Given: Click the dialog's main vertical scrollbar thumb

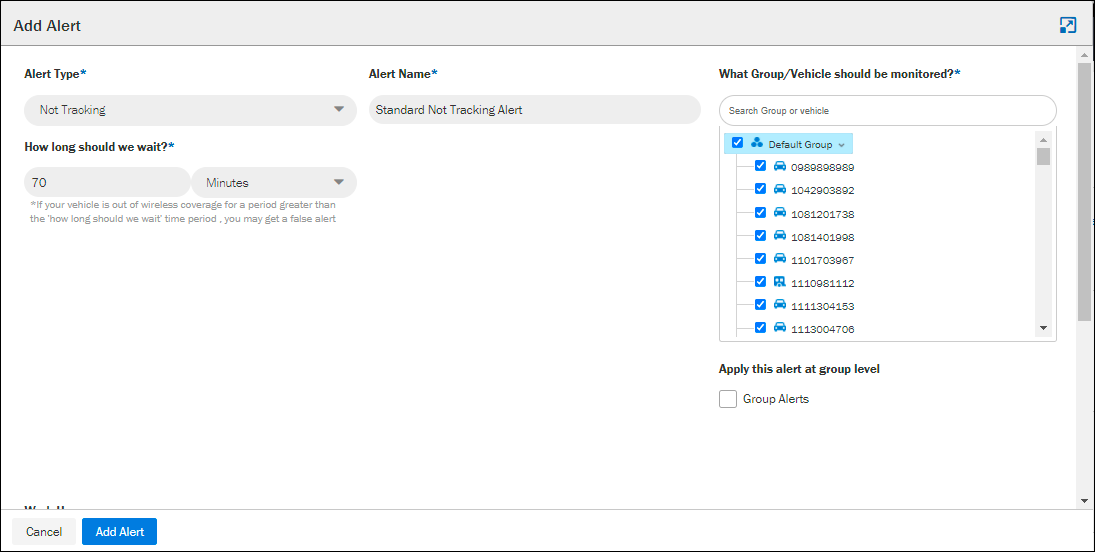Looking at the screenshot, I should (x=1085, y=192).
